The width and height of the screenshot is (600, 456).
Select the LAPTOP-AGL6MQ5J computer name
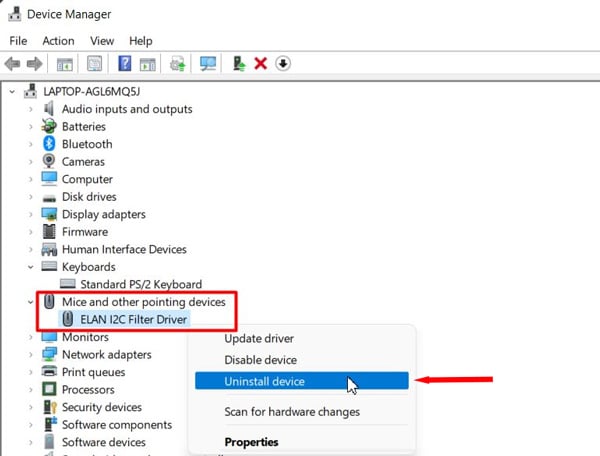91,92
